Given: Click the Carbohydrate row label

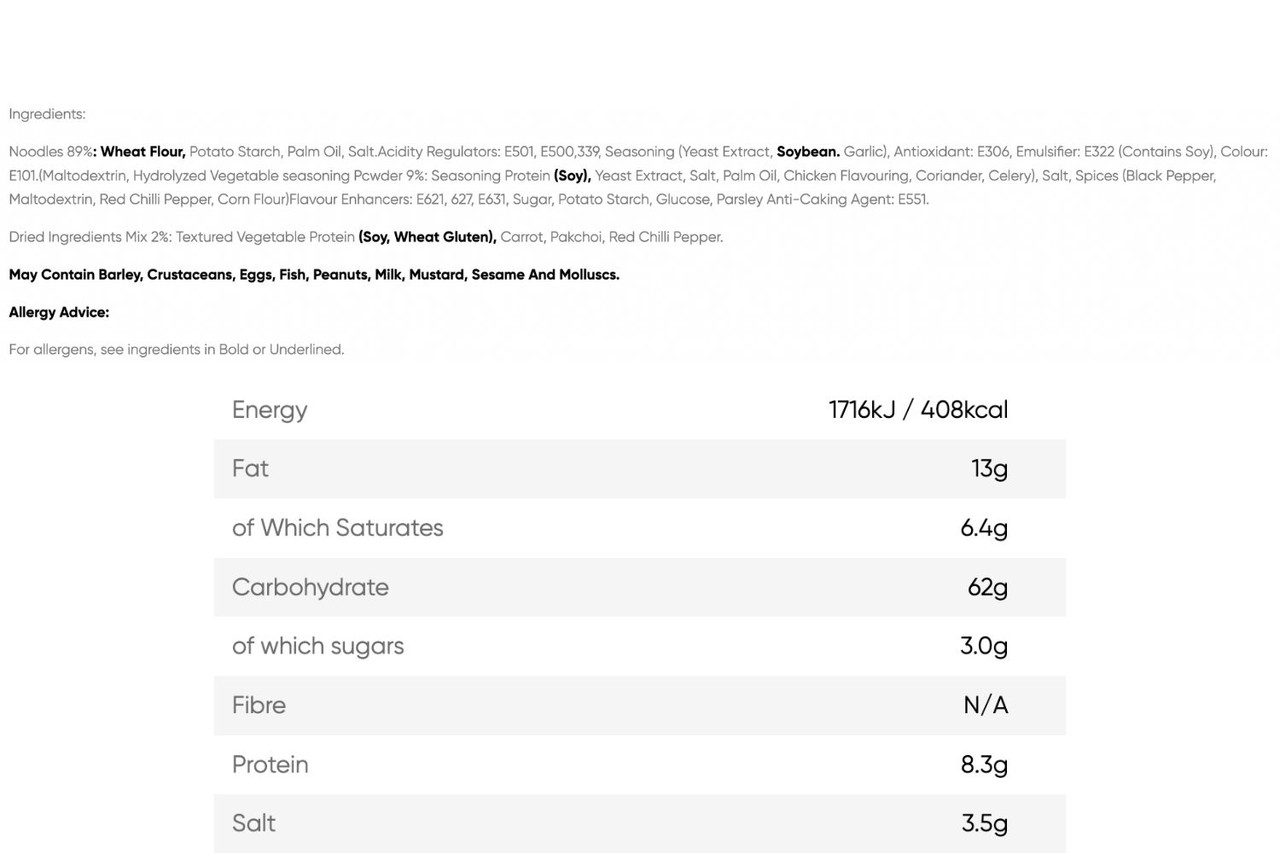Looking at the screenshot, I should click(310, 587).
